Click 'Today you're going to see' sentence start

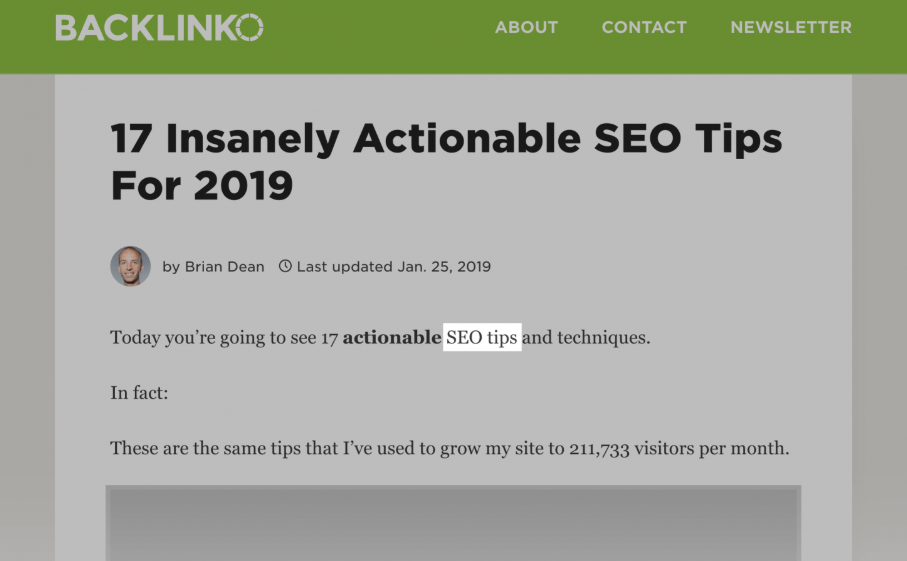(x=213, y=338)
